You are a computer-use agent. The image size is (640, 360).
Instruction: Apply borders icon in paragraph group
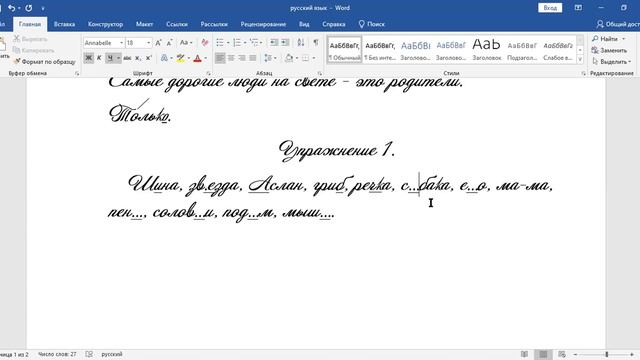[x=305, y=58]
